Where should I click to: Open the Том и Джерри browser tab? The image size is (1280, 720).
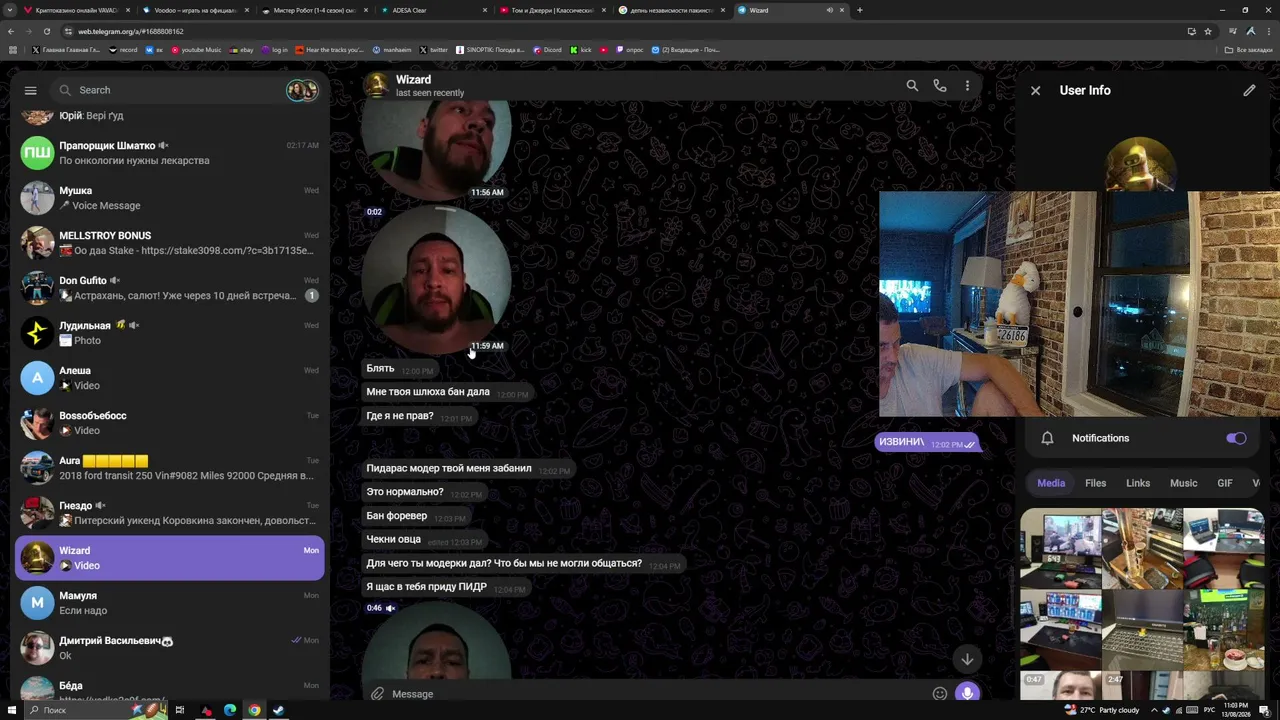point(552,10)
